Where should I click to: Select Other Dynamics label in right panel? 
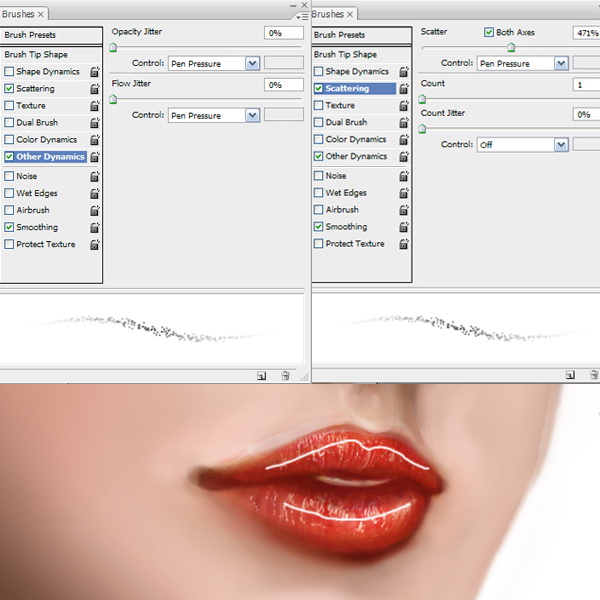pyautogui.click(x=356, y=157)
